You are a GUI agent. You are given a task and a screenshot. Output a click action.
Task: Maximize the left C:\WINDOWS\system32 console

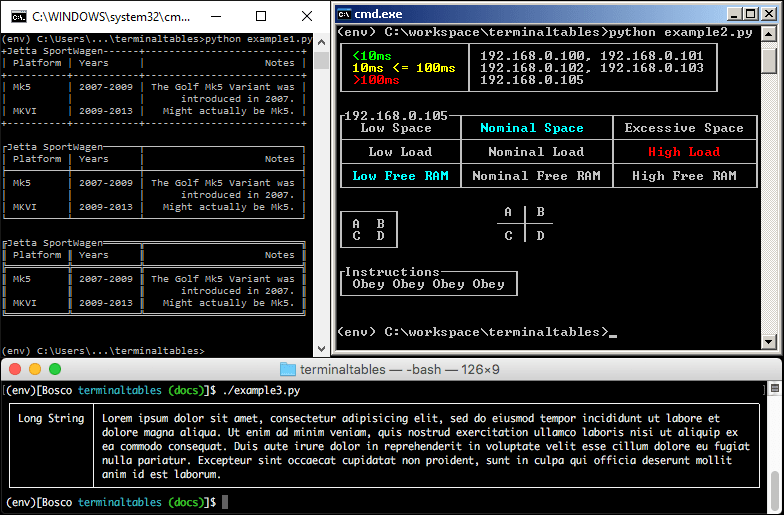click(260, 16)
